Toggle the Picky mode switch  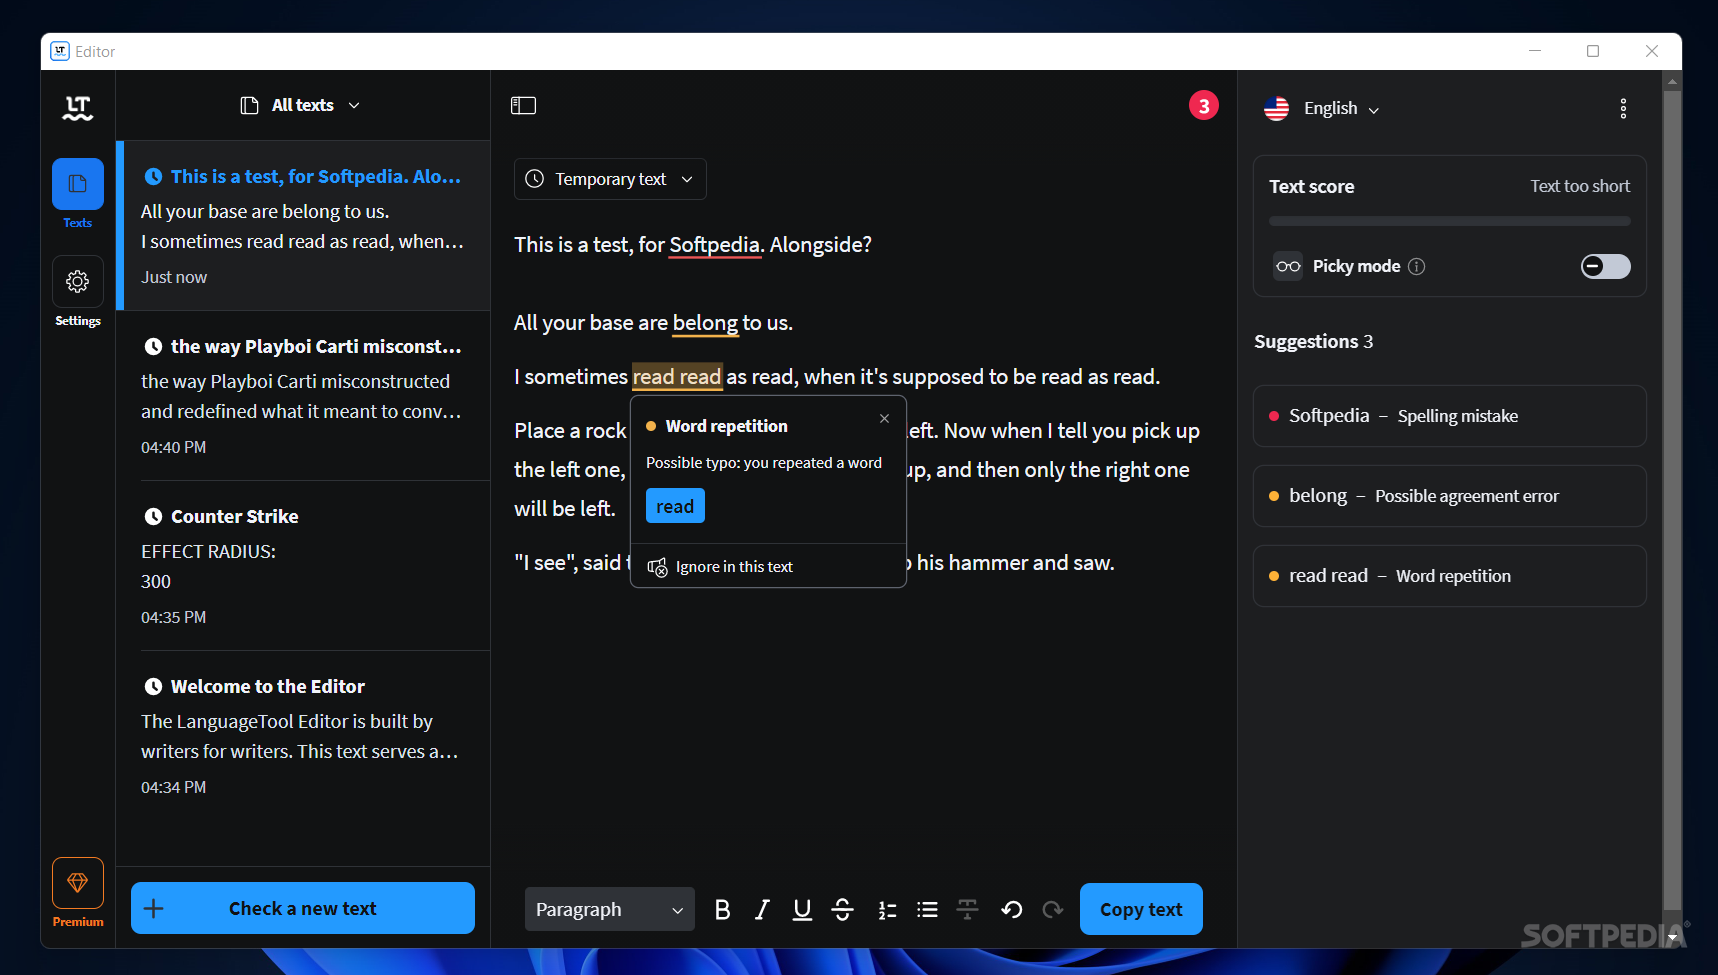pyautogui.click(x=1605, y=266)
